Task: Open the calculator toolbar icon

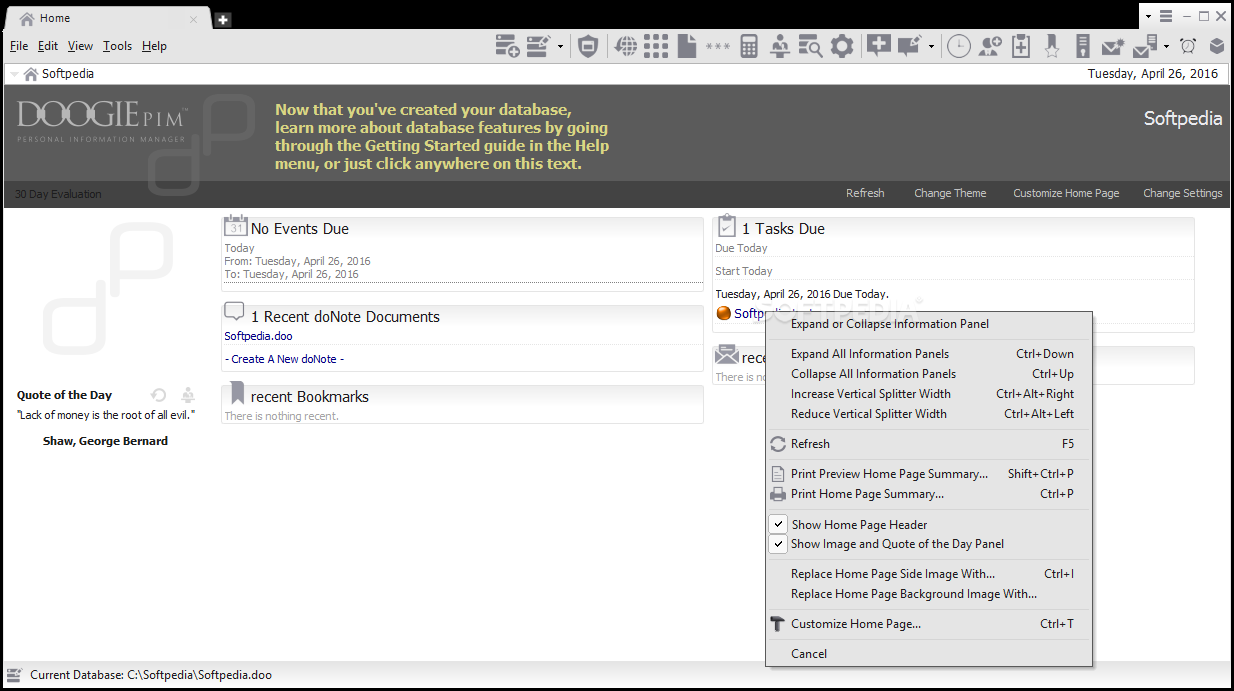Action: (x=749, y=46)
